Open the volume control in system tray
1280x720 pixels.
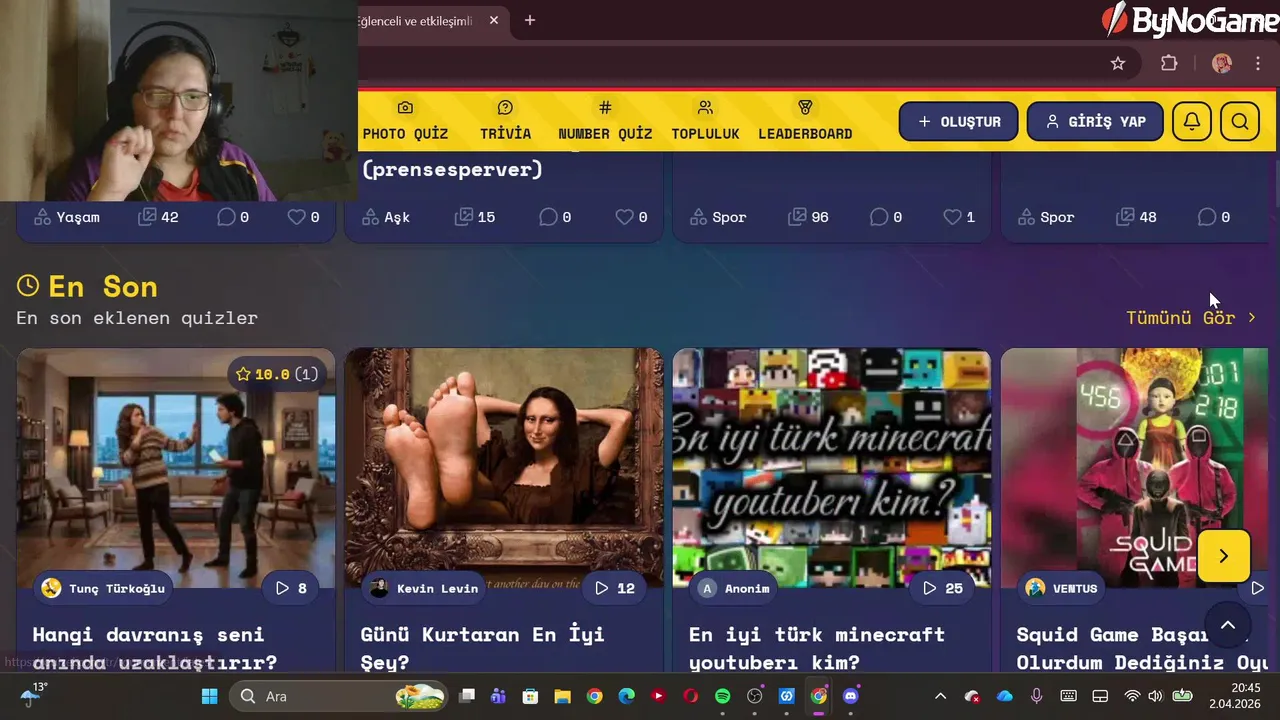tap(1155, 696)
